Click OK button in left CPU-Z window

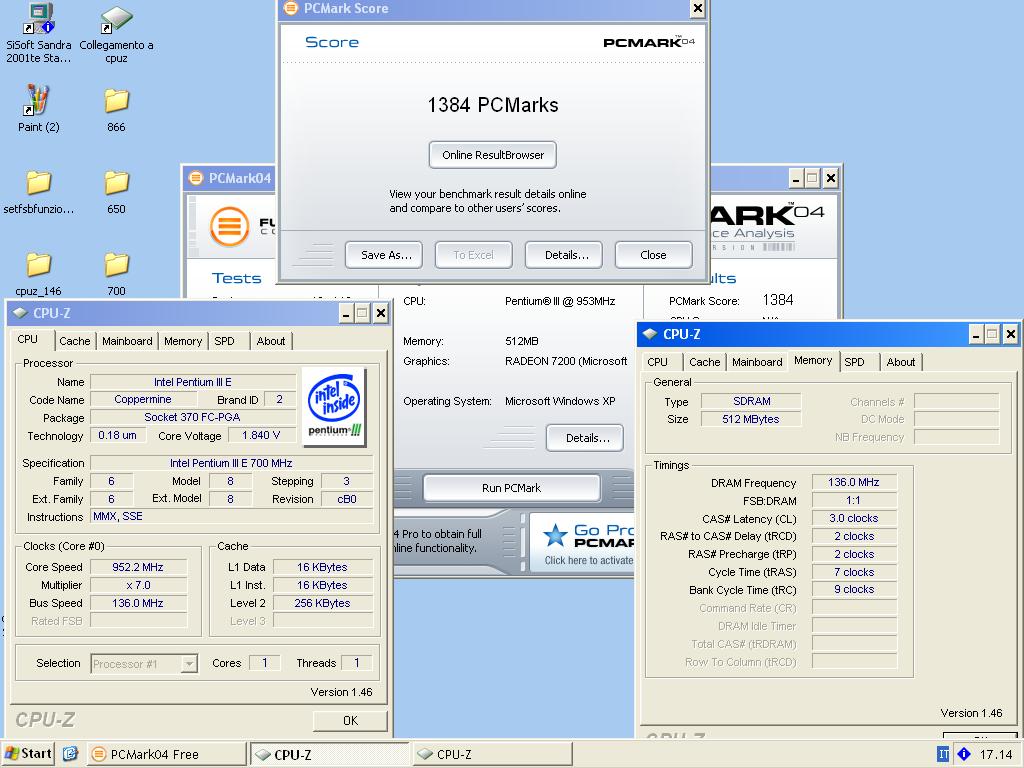(350, 720)
